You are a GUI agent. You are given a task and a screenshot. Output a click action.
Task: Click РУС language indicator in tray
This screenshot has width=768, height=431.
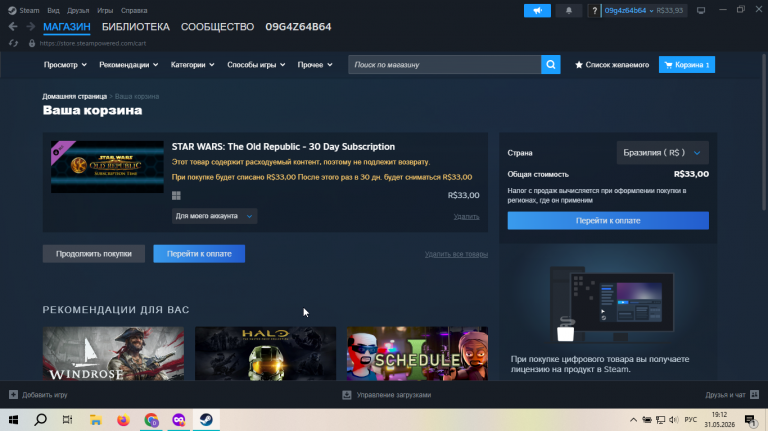pos(691,420)
